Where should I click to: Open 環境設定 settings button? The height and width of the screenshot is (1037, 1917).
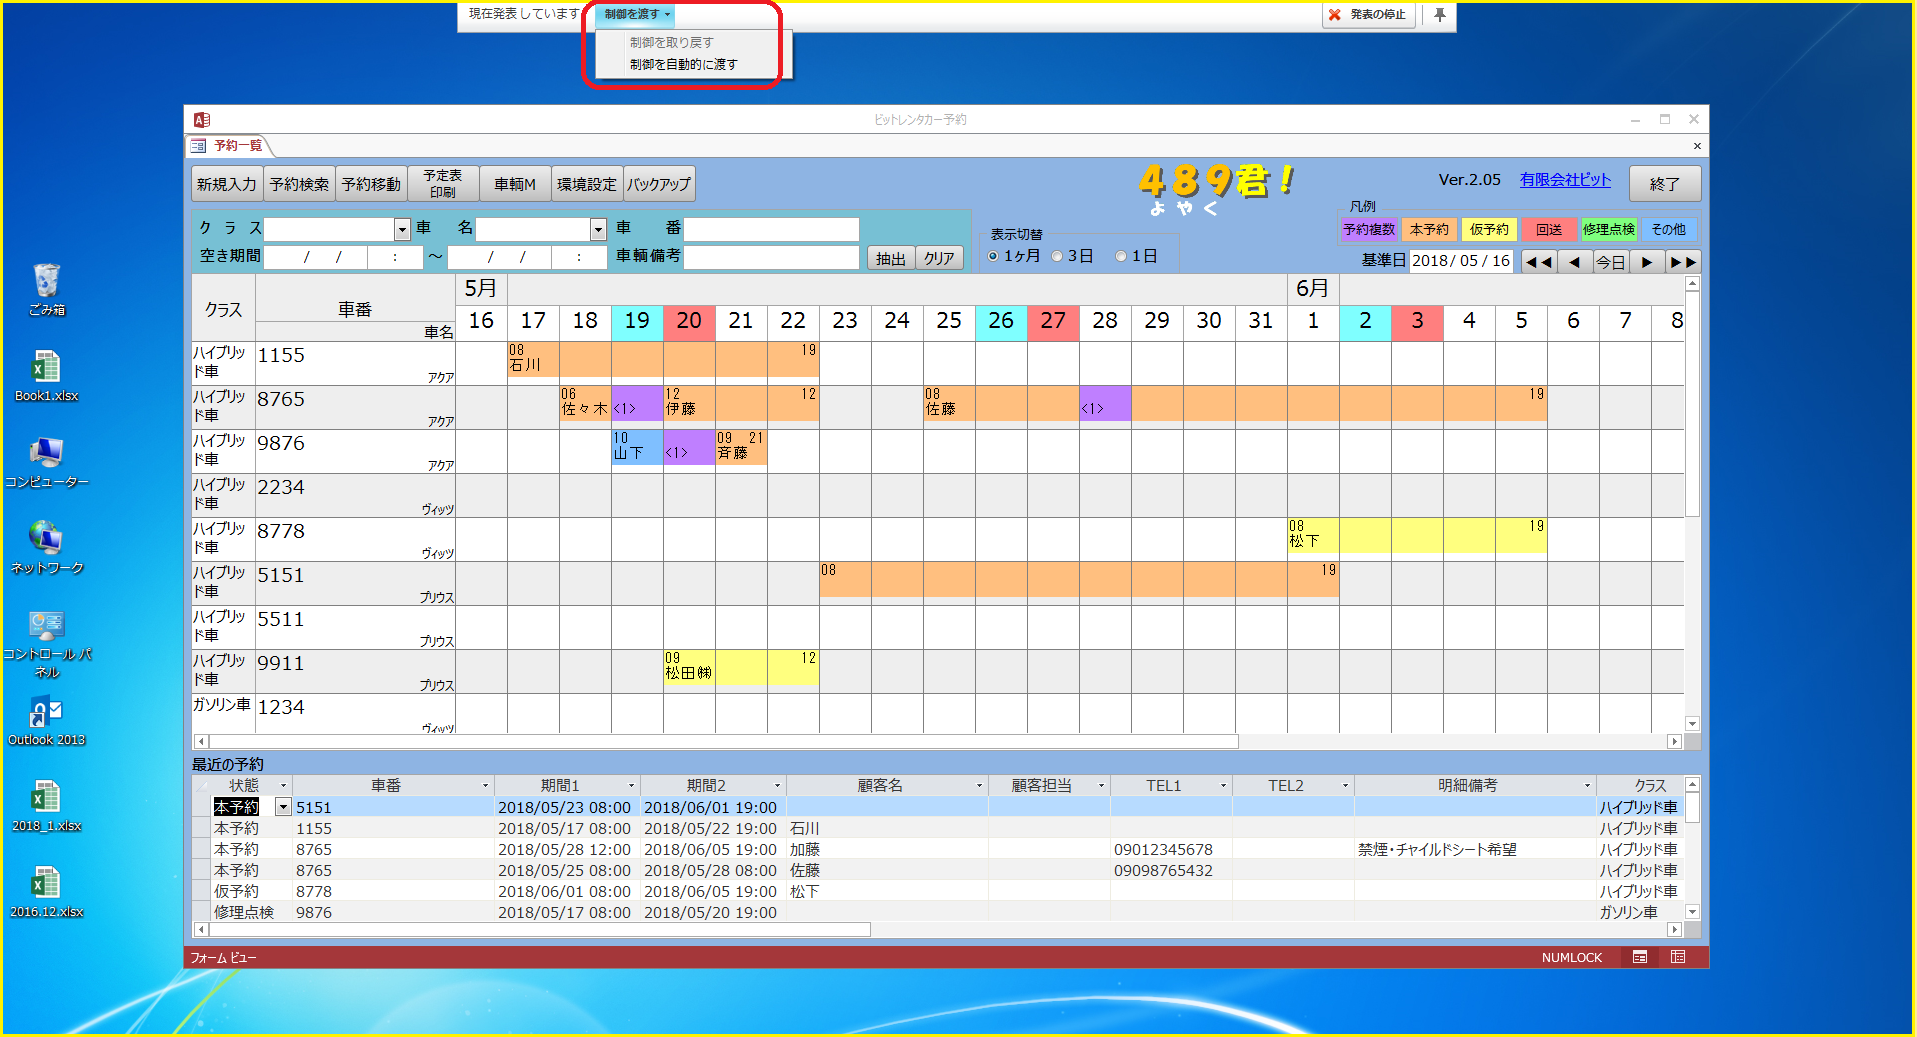(x=587, y=184)
